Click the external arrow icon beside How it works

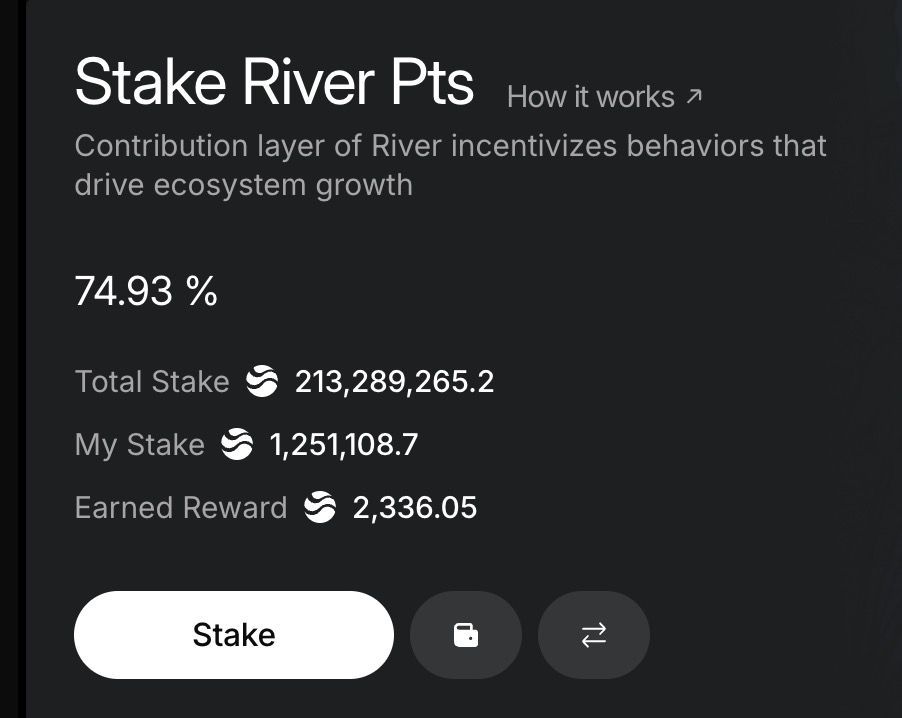pos(695,96)
